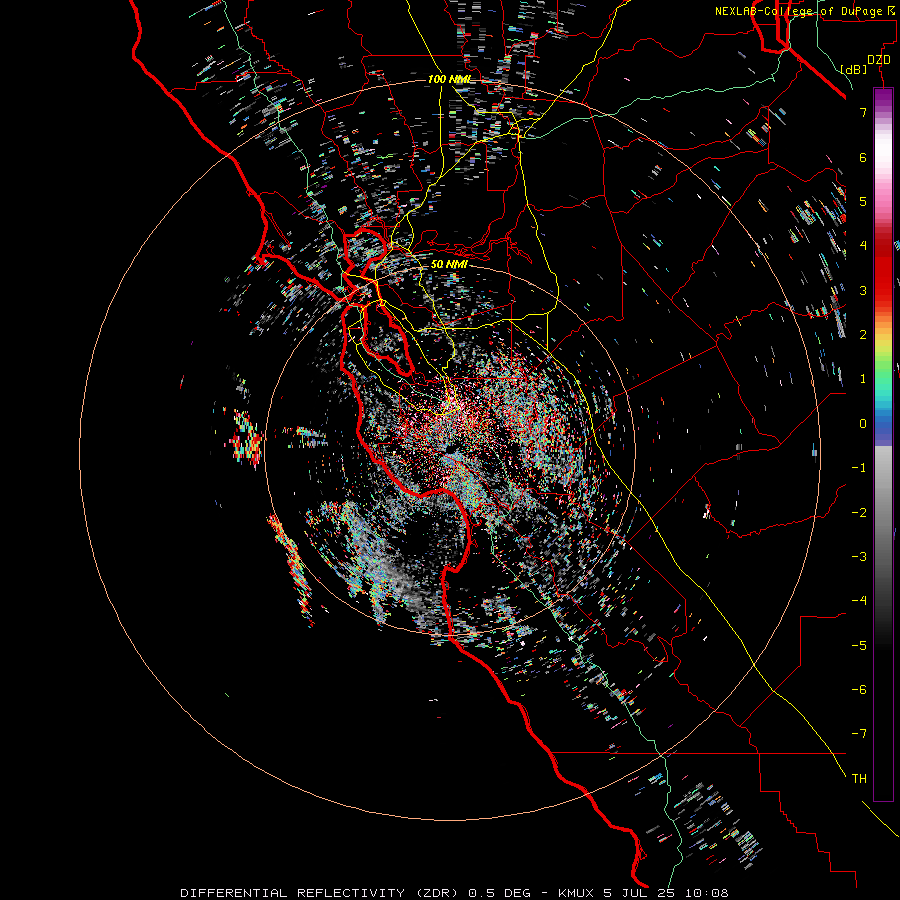Click the positive "2" scale label
This screenshot has height=900, width=900.
863,335
